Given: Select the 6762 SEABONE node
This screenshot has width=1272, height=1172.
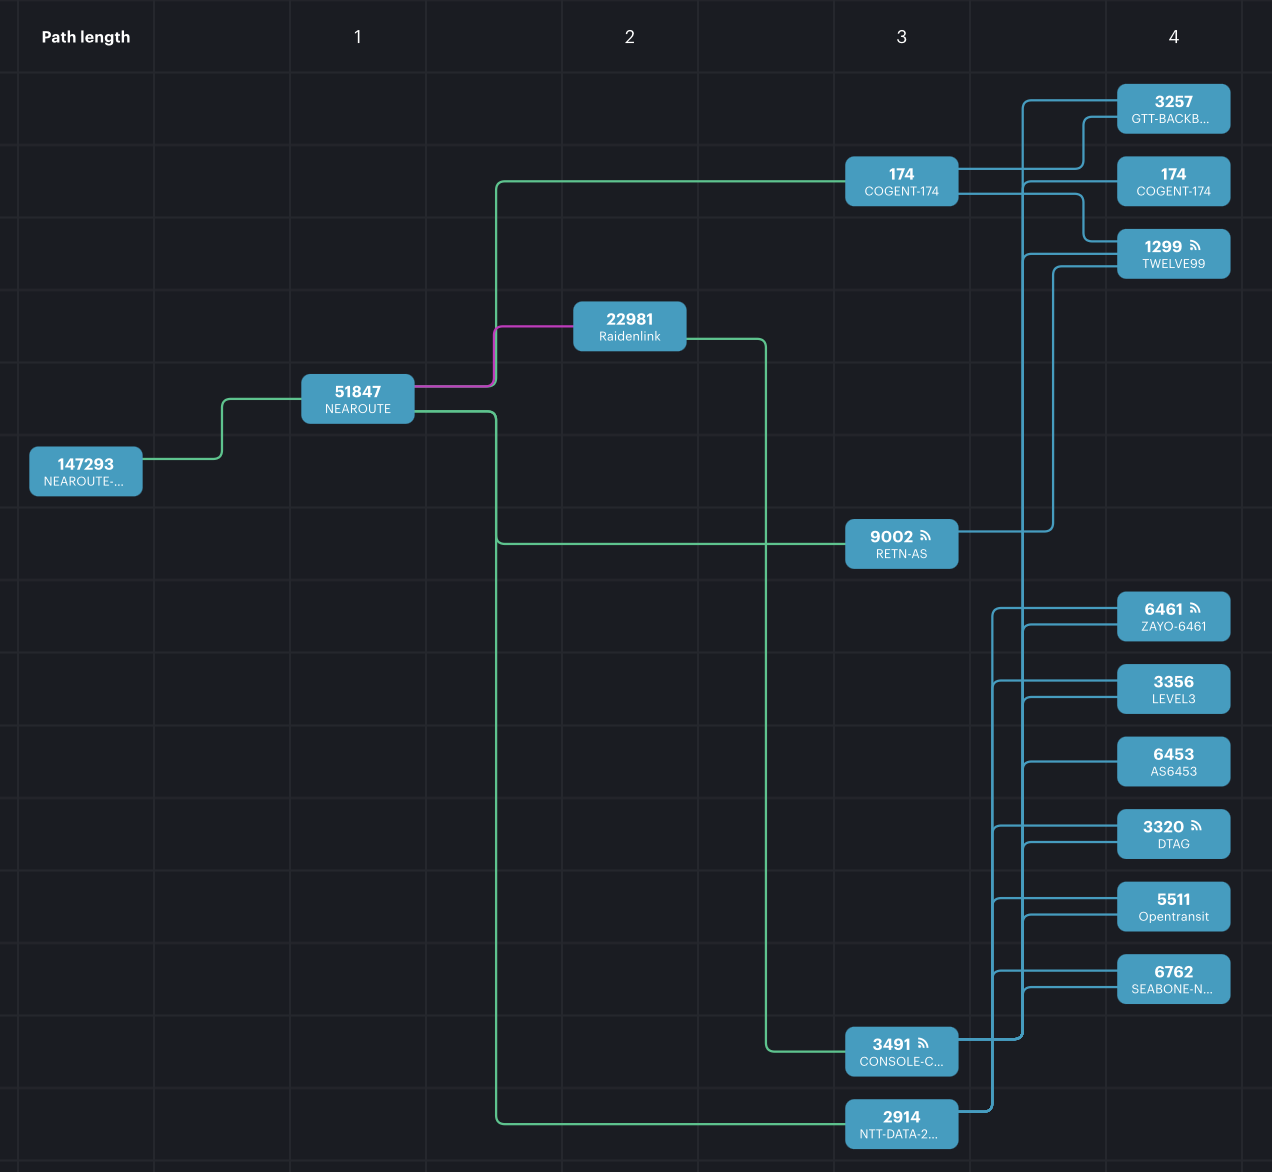Looking at the screenshot, I should [x=1173, y=978].
